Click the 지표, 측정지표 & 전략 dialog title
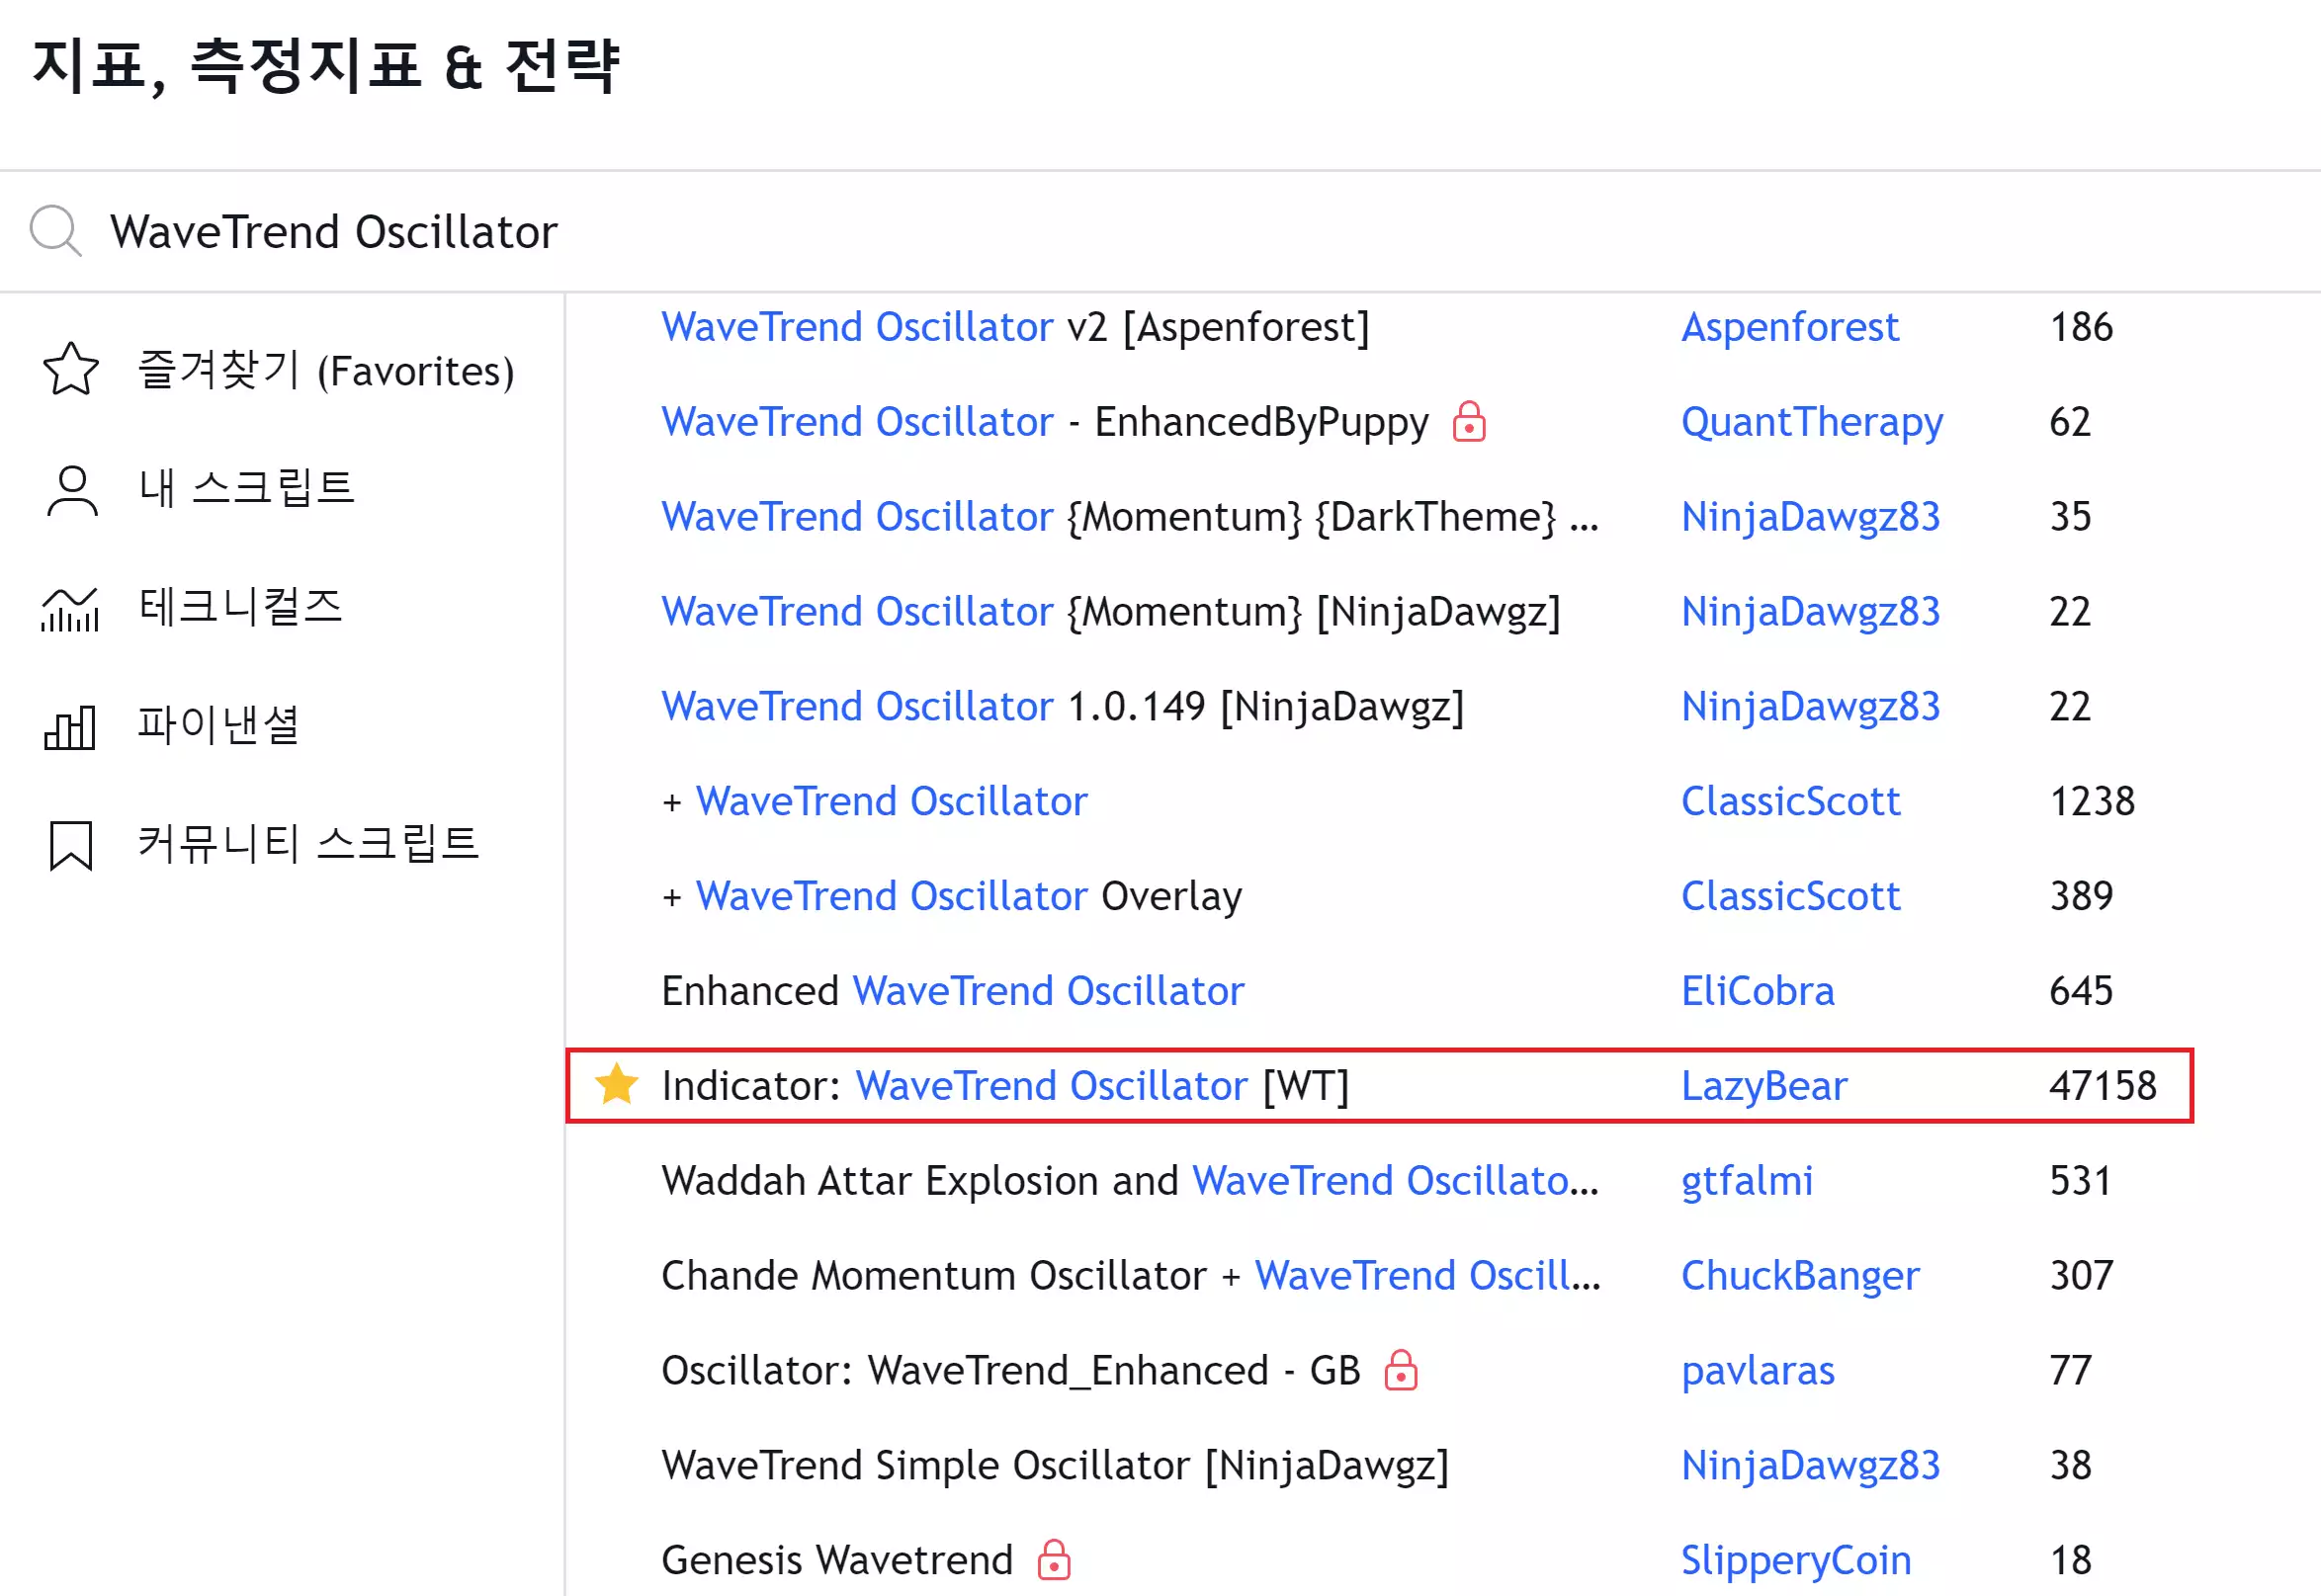The width and height of the screenshot is (2321, 1596). (x=326, y=67)
